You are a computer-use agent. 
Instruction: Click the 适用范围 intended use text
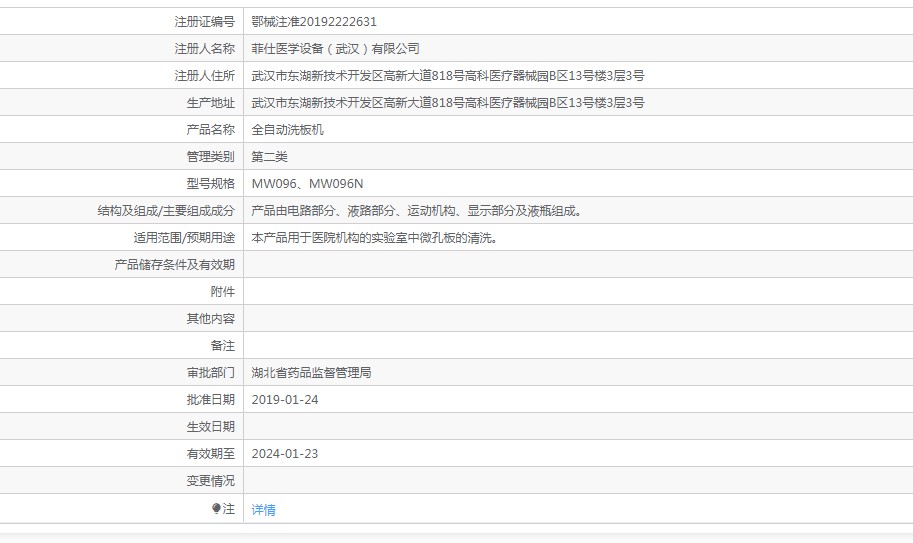[x=374, y=237]
